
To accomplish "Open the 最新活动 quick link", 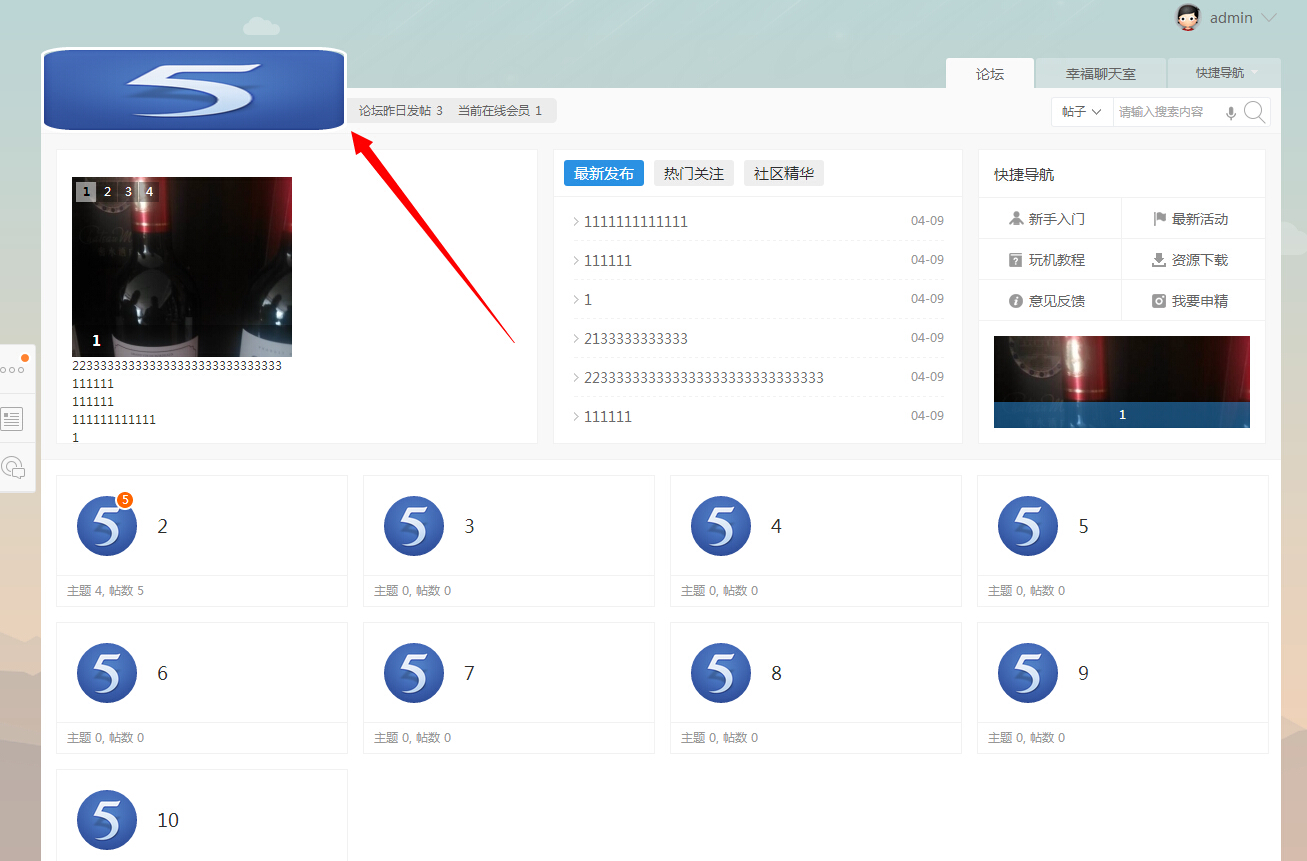I will click(x=1200, y=219).
